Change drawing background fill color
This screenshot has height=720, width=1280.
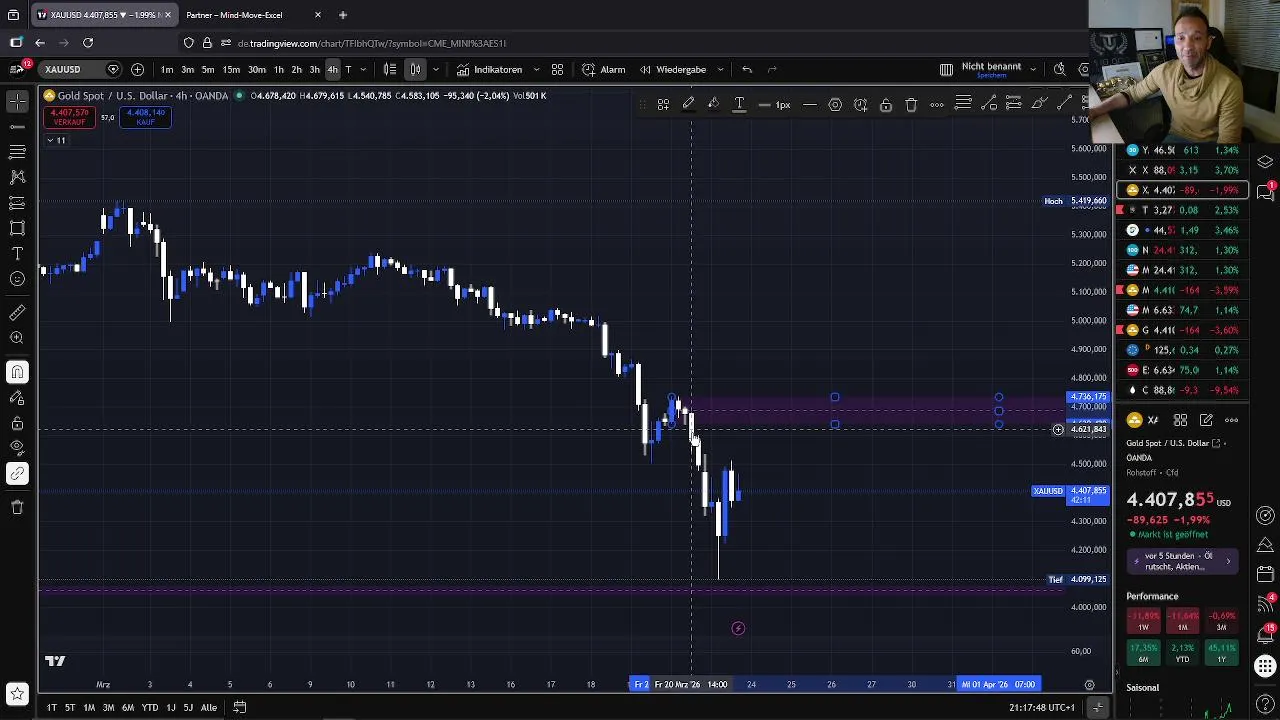[x=713, y=104]
